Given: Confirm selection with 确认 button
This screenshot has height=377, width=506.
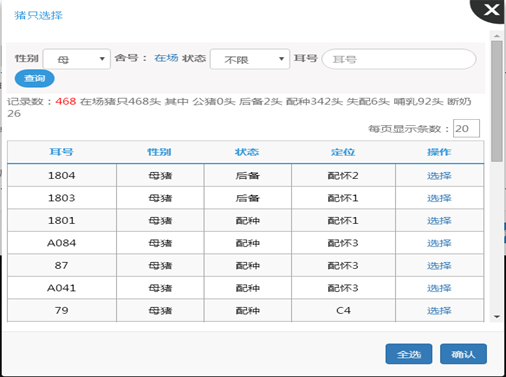Looking at the screenshot, I should pyautogui.click(x=463, y=354).
